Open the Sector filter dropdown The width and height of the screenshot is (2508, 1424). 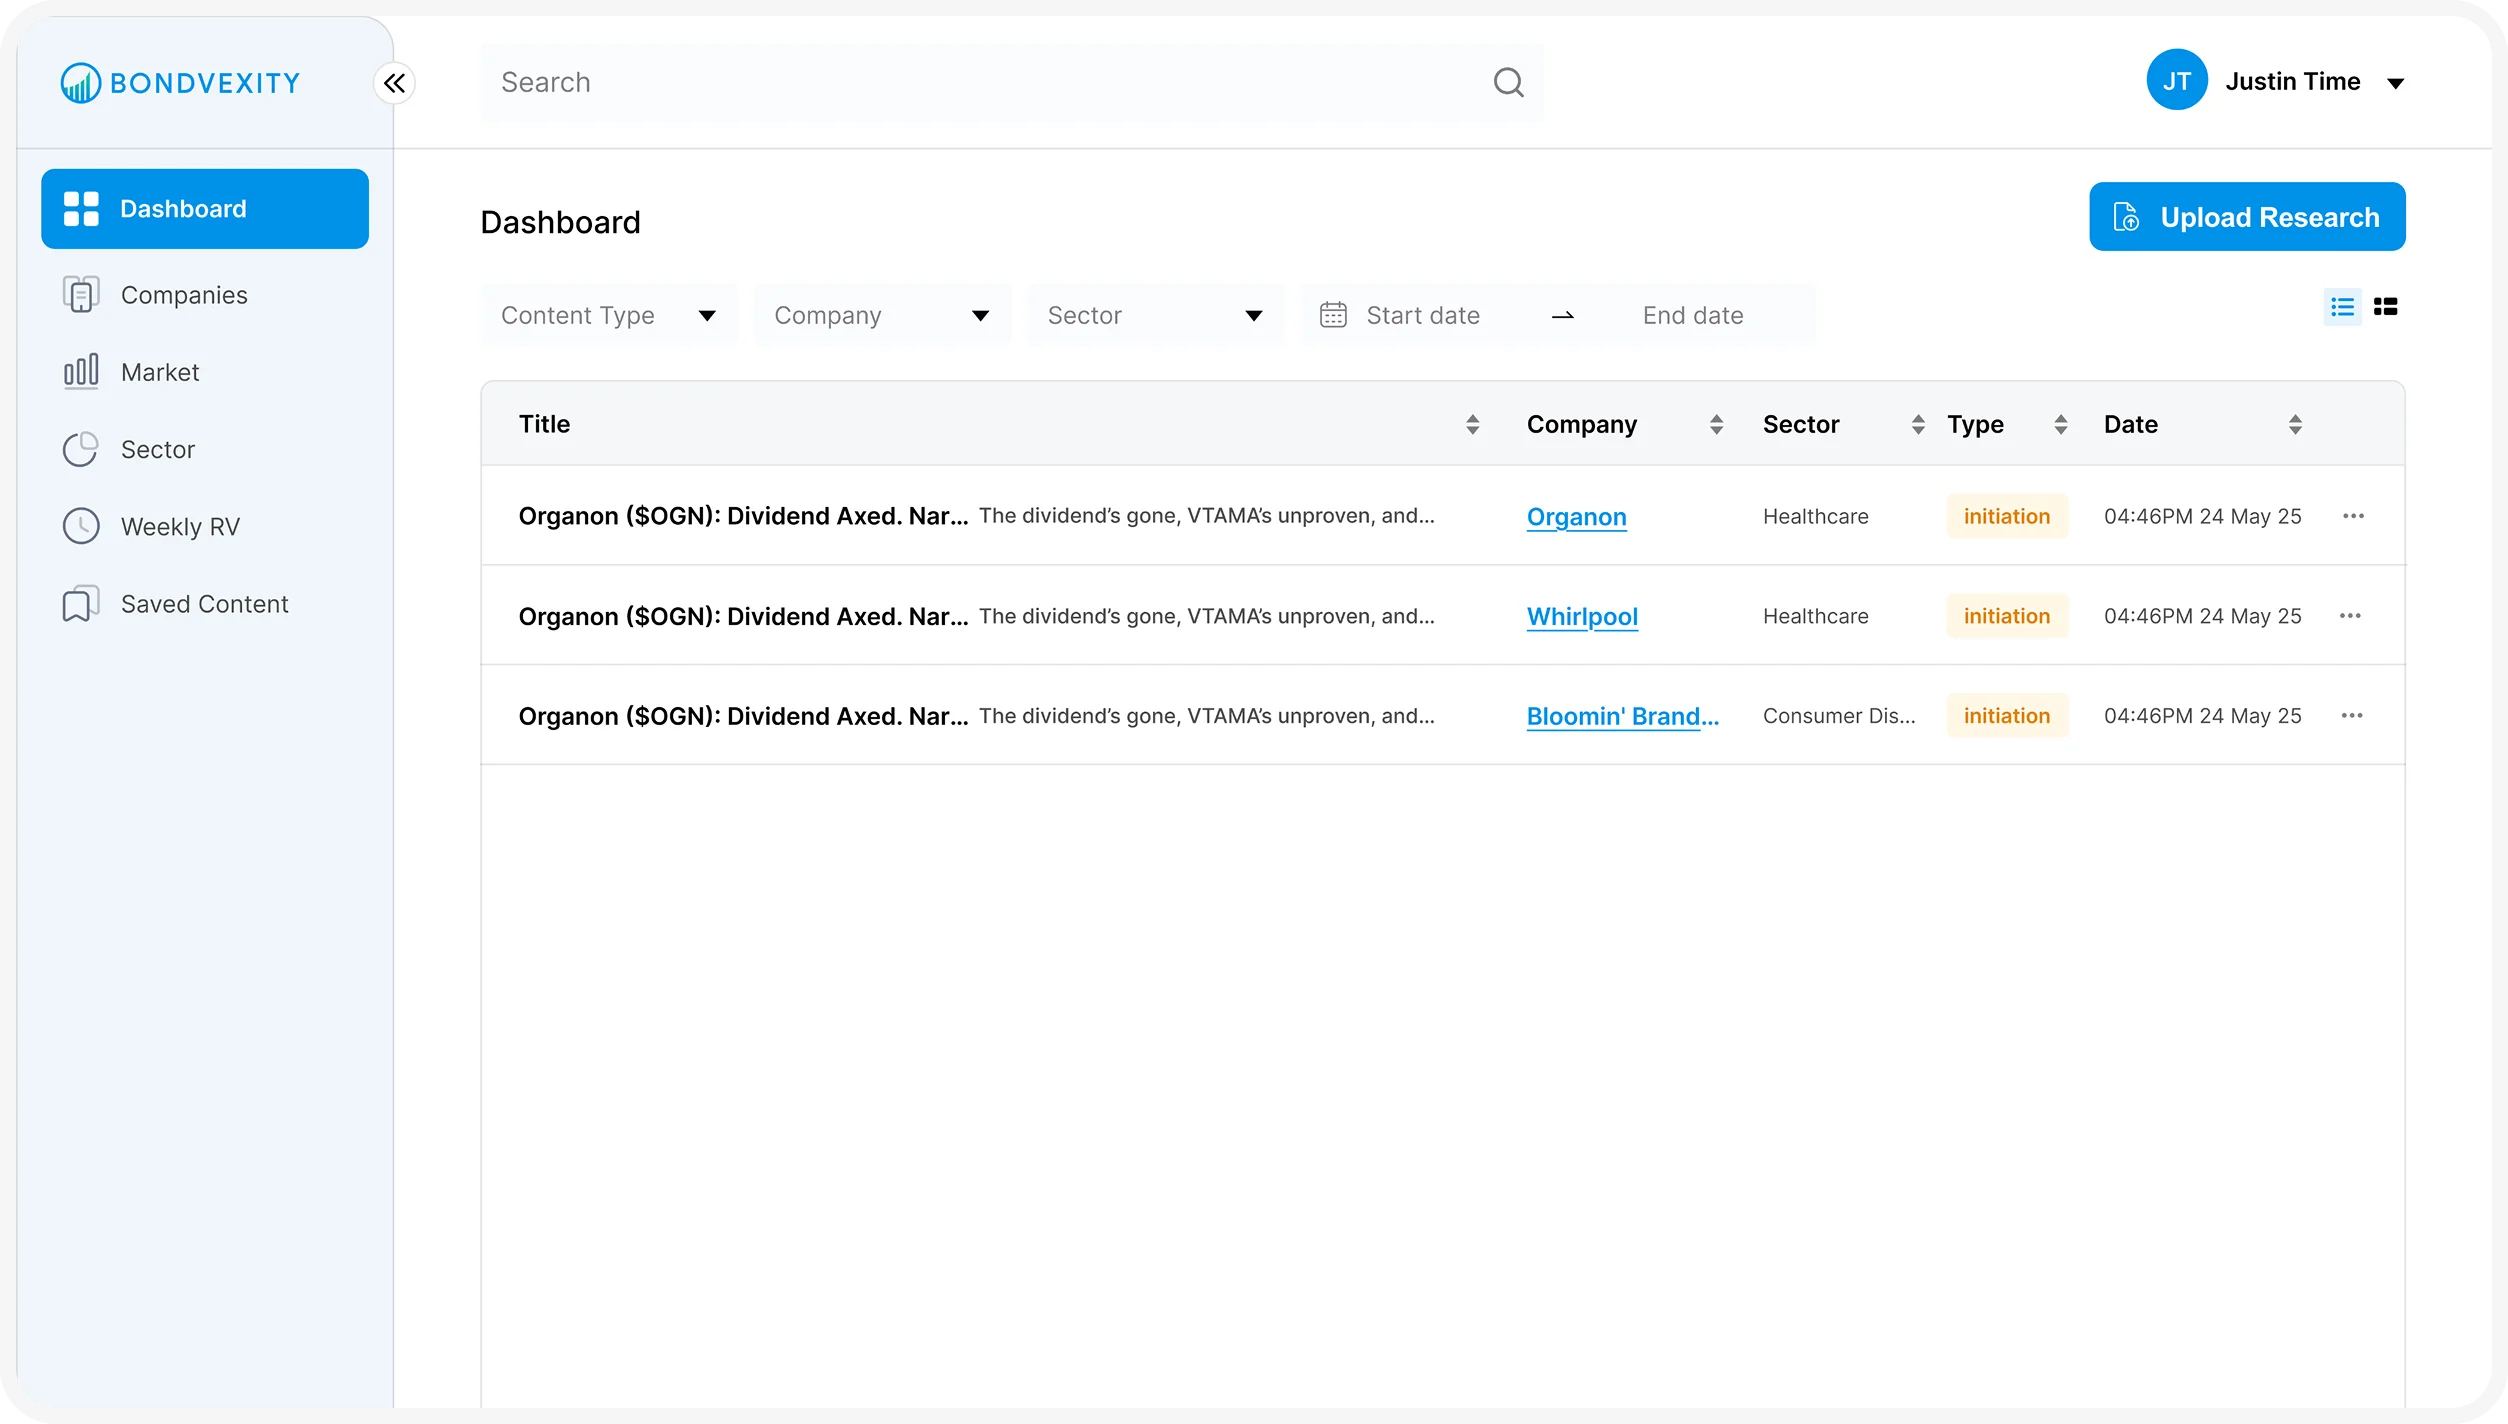tap(1156, 315)
